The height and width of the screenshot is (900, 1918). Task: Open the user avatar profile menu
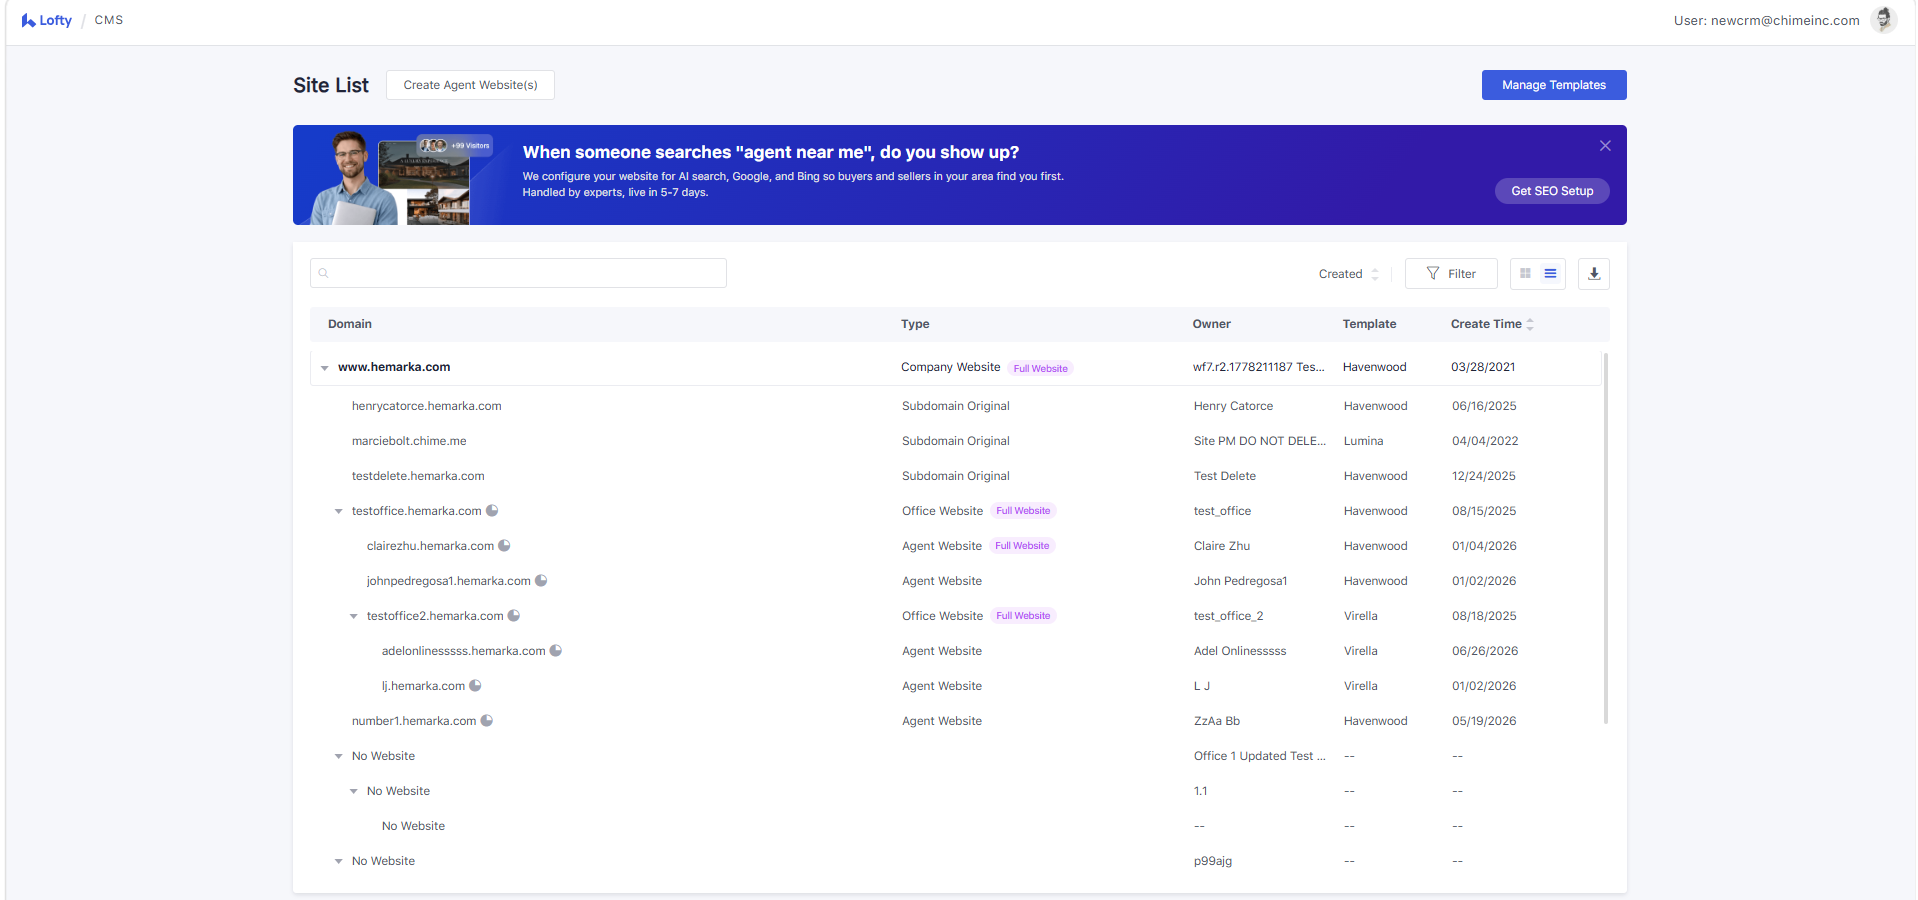1884,20
